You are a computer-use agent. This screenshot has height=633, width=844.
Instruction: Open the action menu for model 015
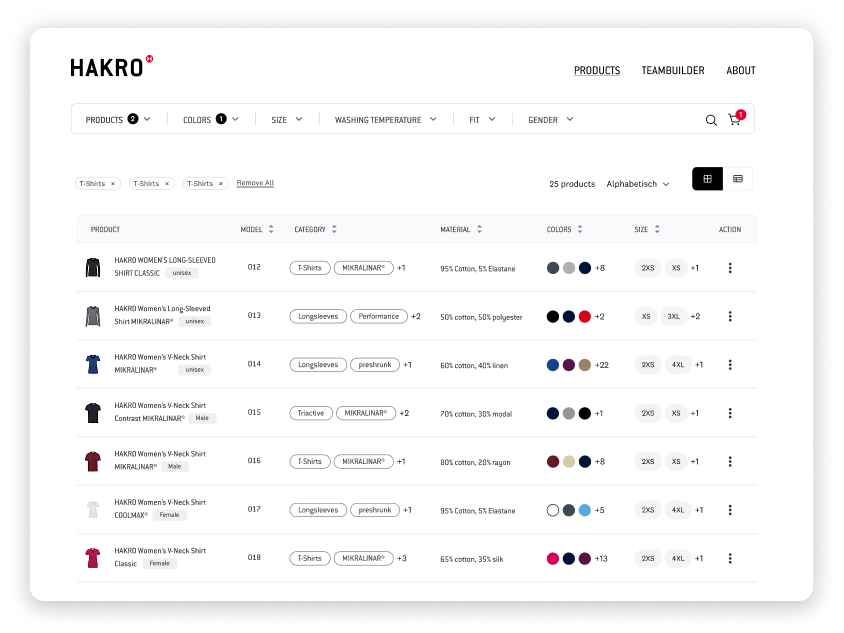(730, 412)
